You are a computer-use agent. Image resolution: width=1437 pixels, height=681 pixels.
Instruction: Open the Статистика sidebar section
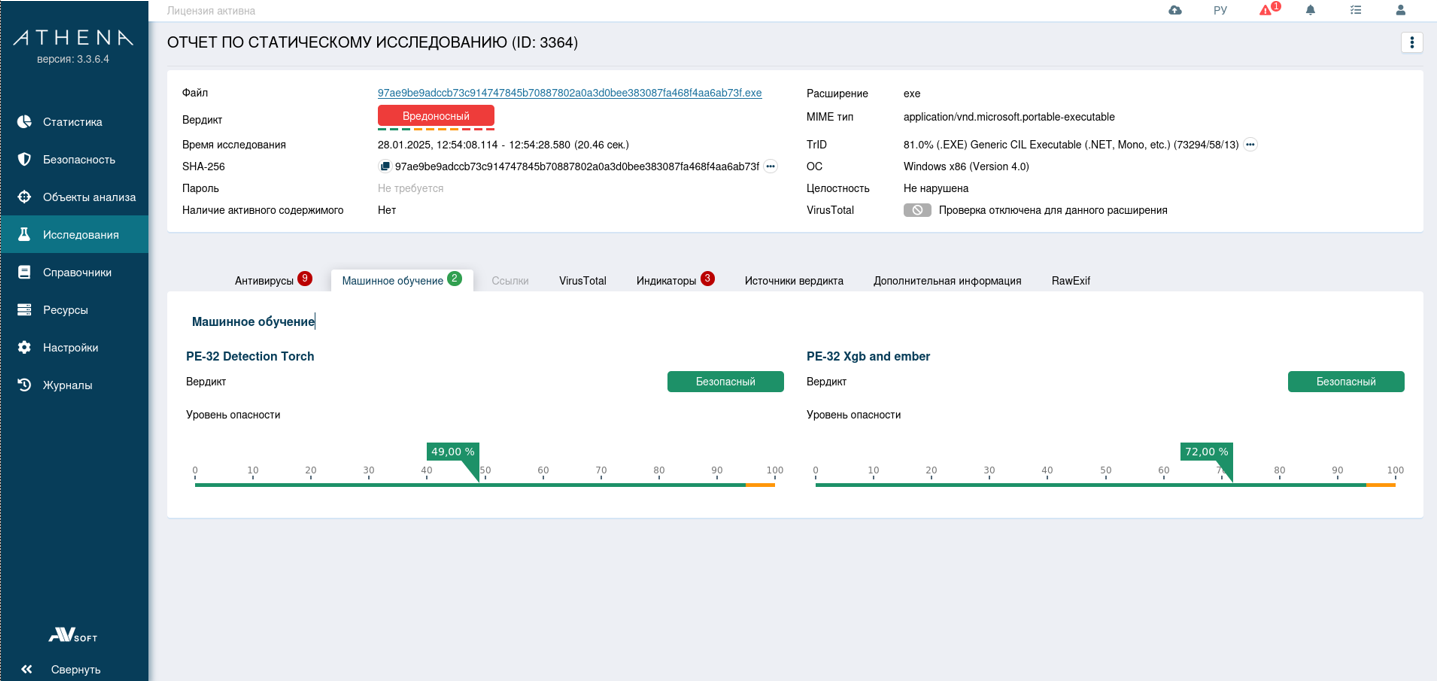coord(72,122)
